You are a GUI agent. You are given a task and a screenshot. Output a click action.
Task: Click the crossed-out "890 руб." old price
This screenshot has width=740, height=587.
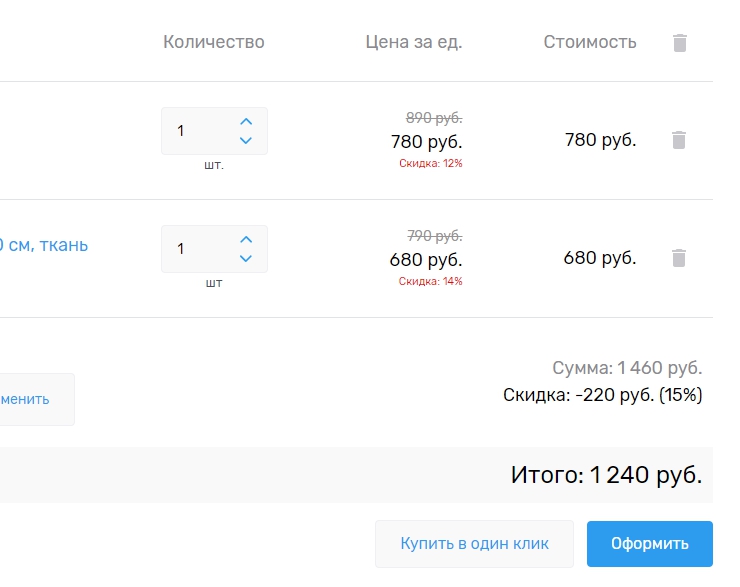[x=434, y=117]
